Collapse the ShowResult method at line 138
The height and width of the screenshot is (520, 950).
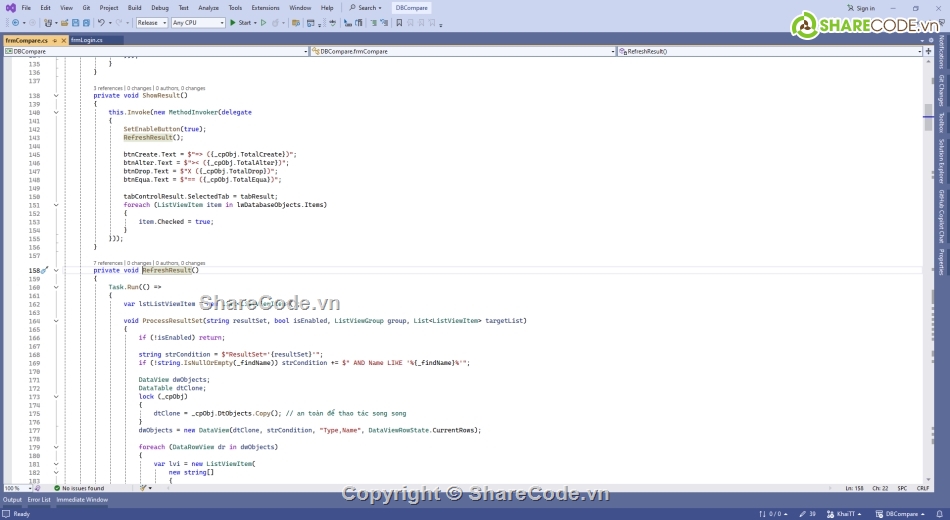click(x=56, y=96)
